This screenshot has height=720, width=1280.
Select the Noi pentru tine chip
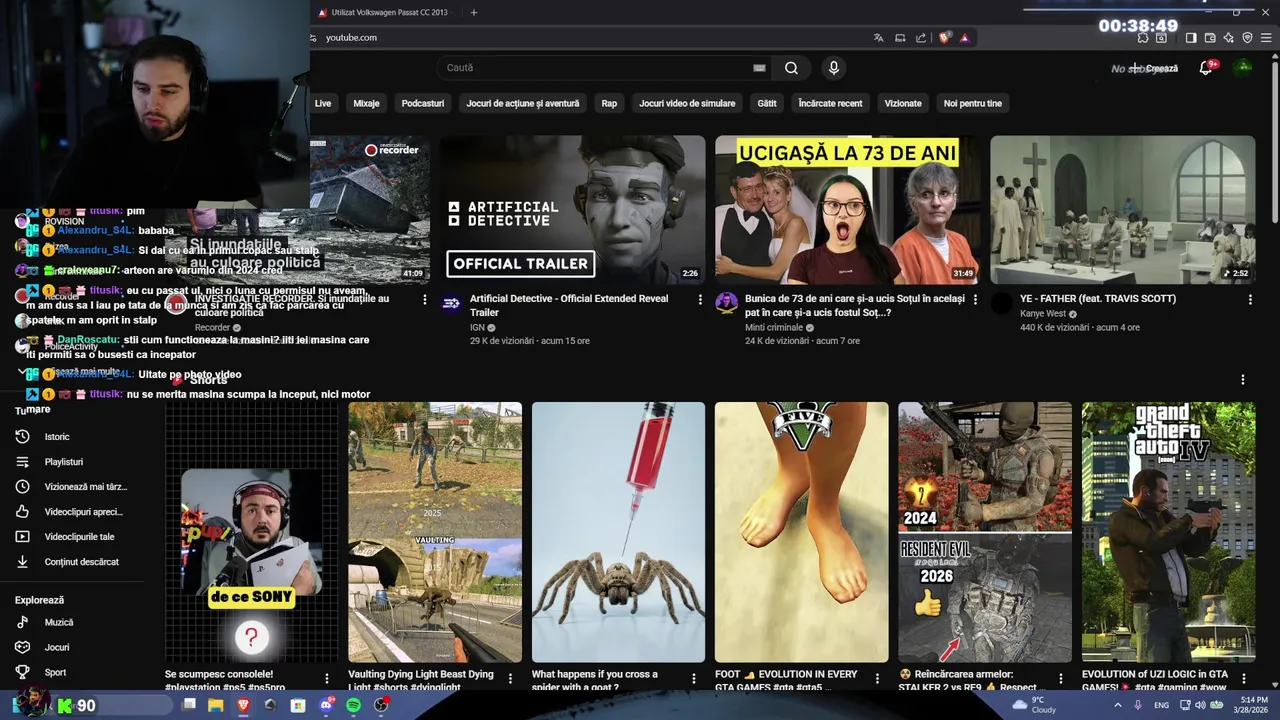(973, 103)
